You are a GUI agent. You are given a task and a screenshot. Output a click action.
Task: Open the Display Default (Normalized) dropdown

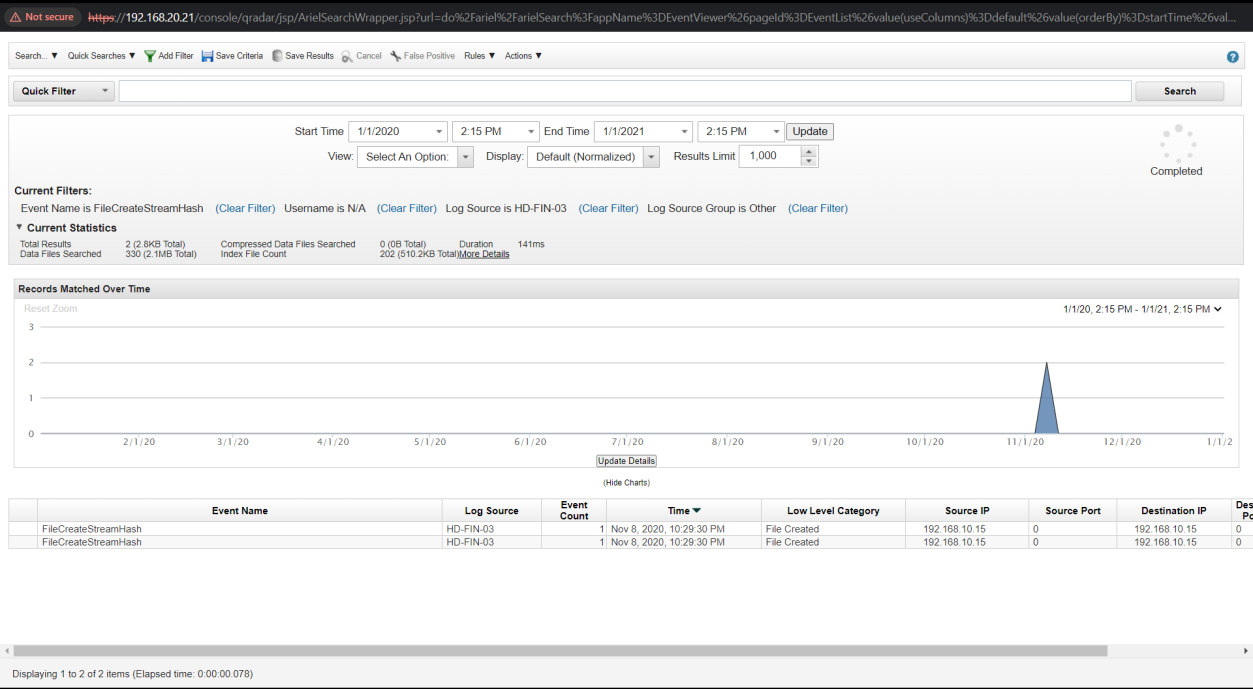(651, 157)
